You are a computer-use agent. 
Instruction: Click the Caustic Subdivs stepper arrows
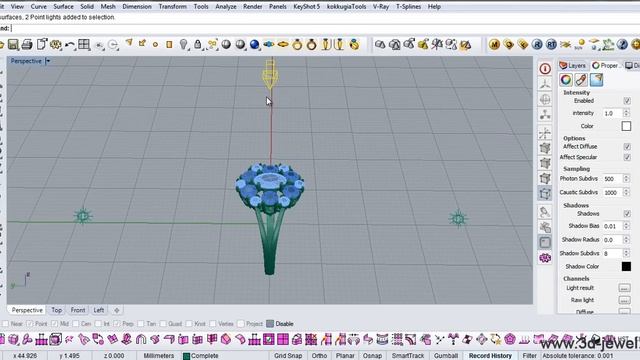[x=626, y=192]
